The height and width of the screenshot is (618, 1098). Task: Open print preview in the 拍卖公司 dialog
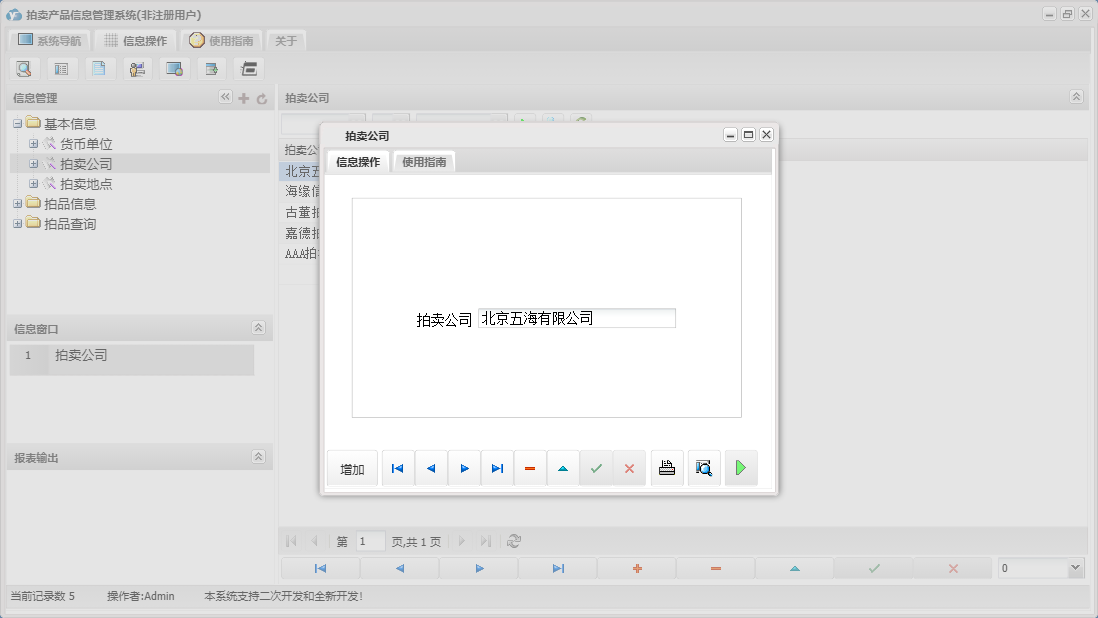pos(704,467)
